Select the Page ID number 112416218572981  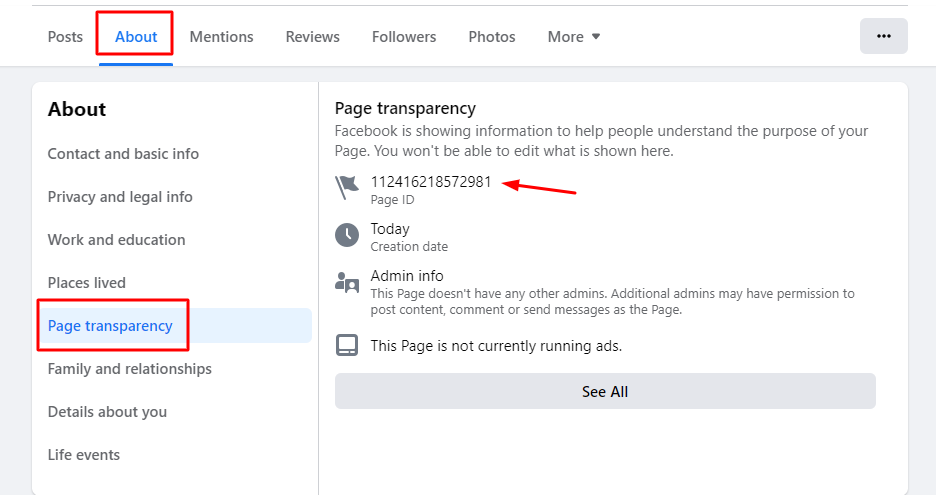[431, 182]
